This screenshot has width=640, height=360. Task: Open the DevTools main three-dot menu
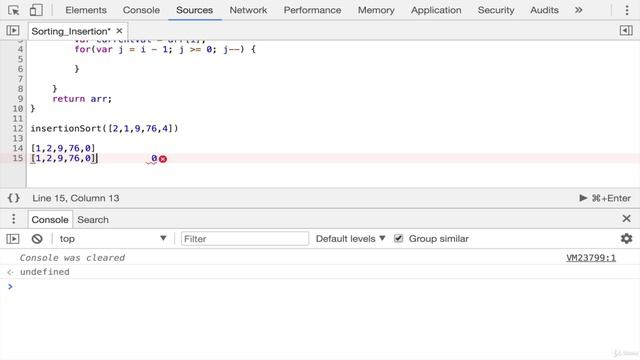point(627,10)
